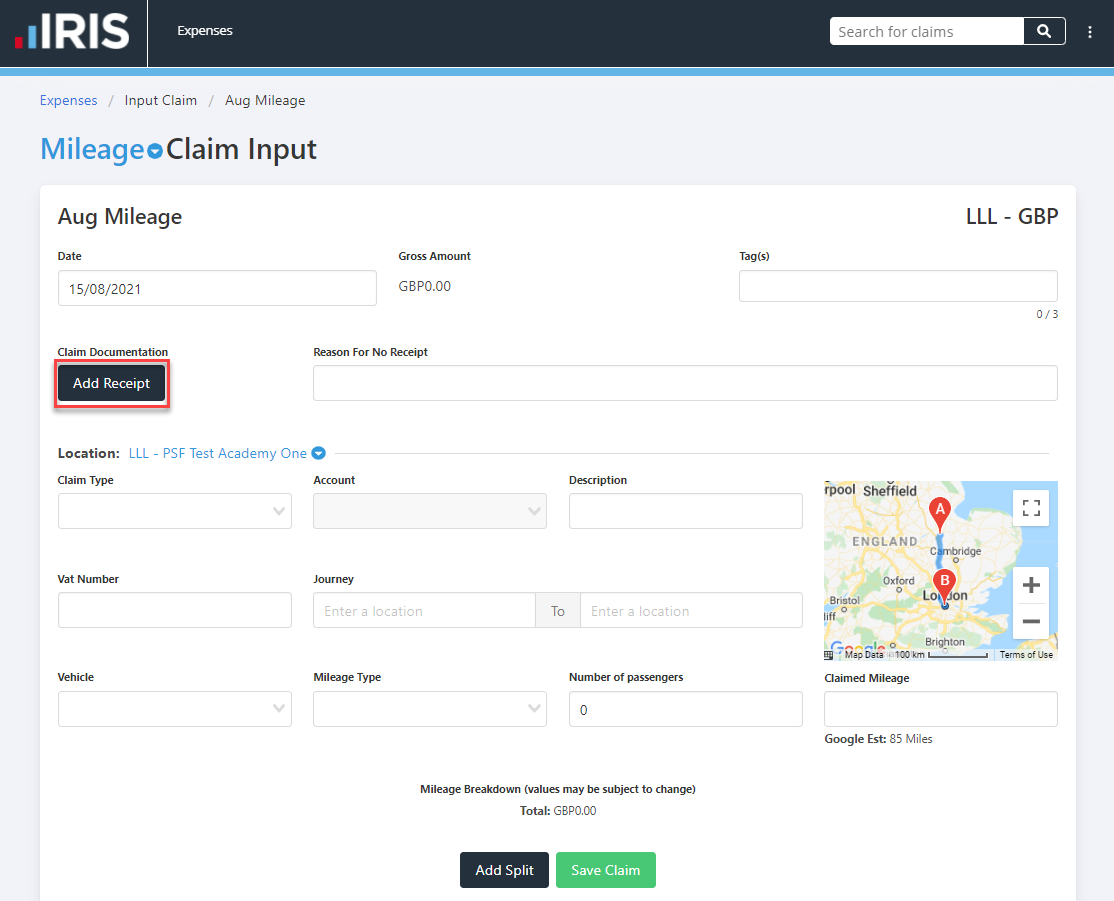1114x901 pixels.
Task: Click the Add Split button
Action: (x=504, y=870)
